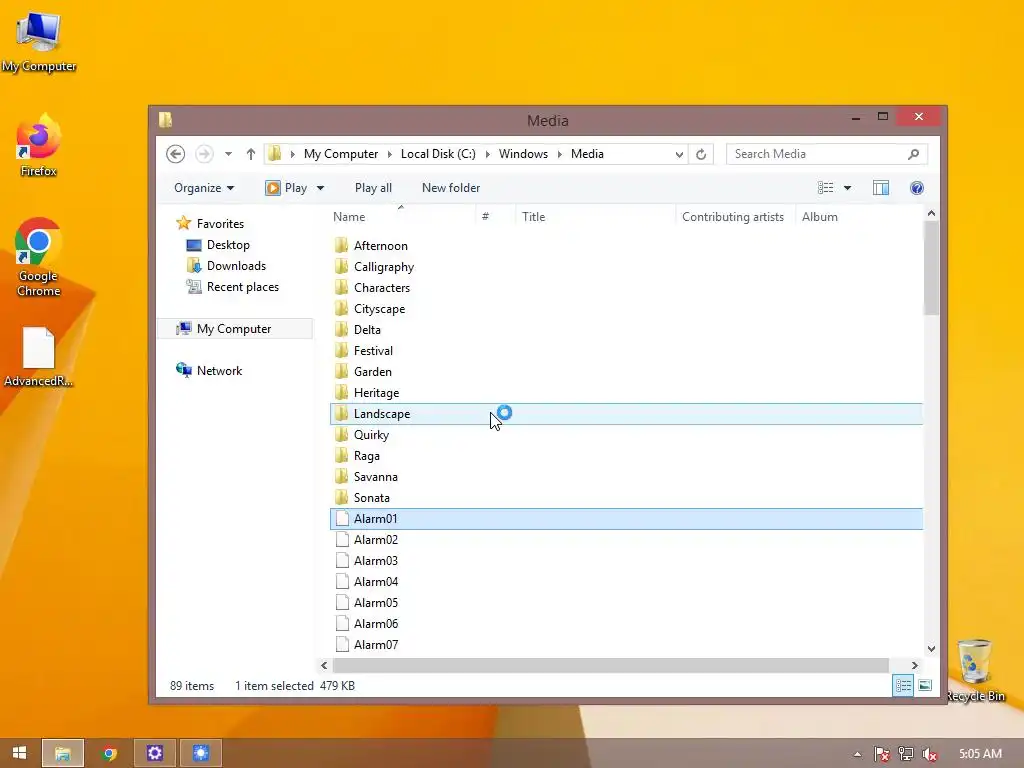Screen dimensions: 1024x768
Task: Open Google Chrome from the taskbar
Action: [x=109, y=753]
